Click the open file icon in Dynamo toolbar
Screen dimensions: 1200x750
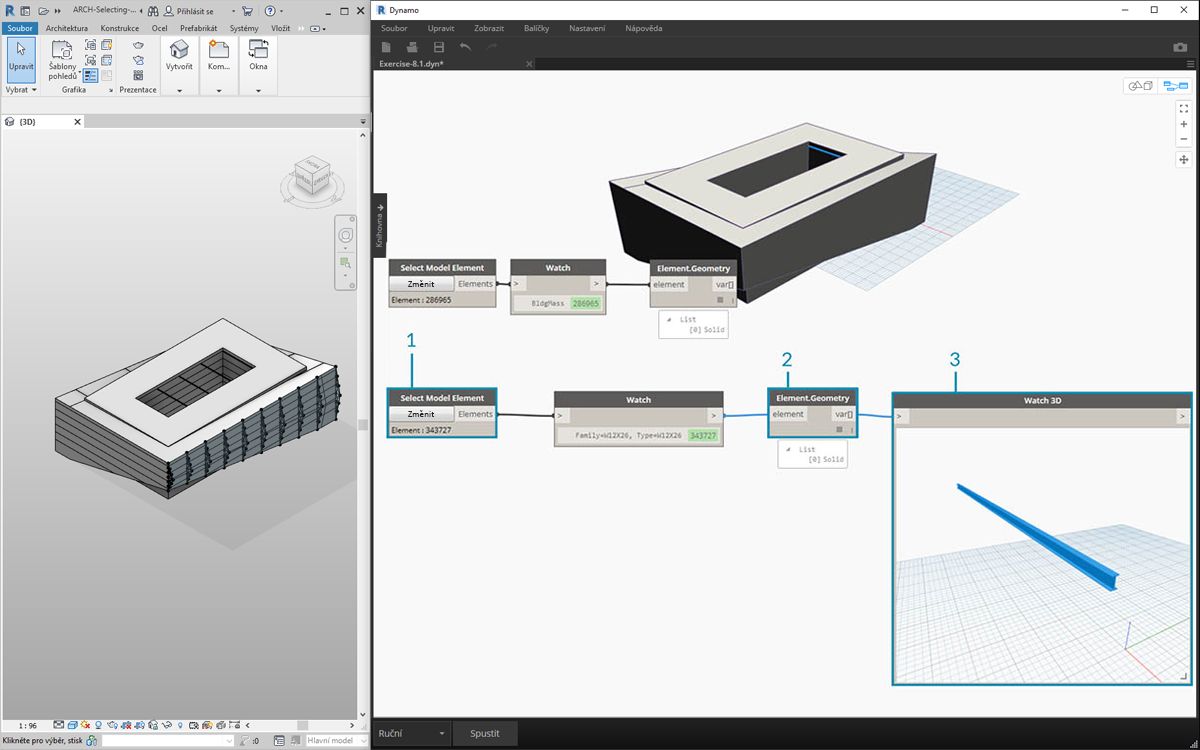point(412,47)
